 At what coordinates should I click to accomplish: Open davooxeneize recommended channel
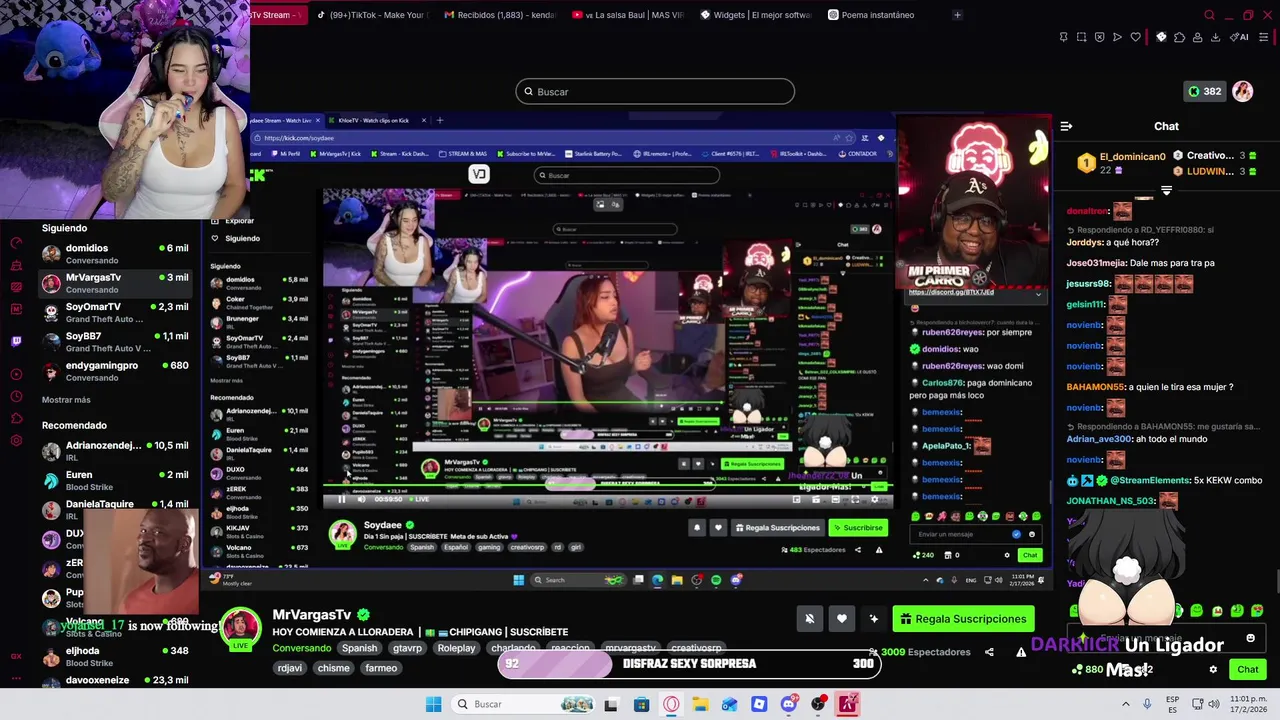(x=114, y=680)
